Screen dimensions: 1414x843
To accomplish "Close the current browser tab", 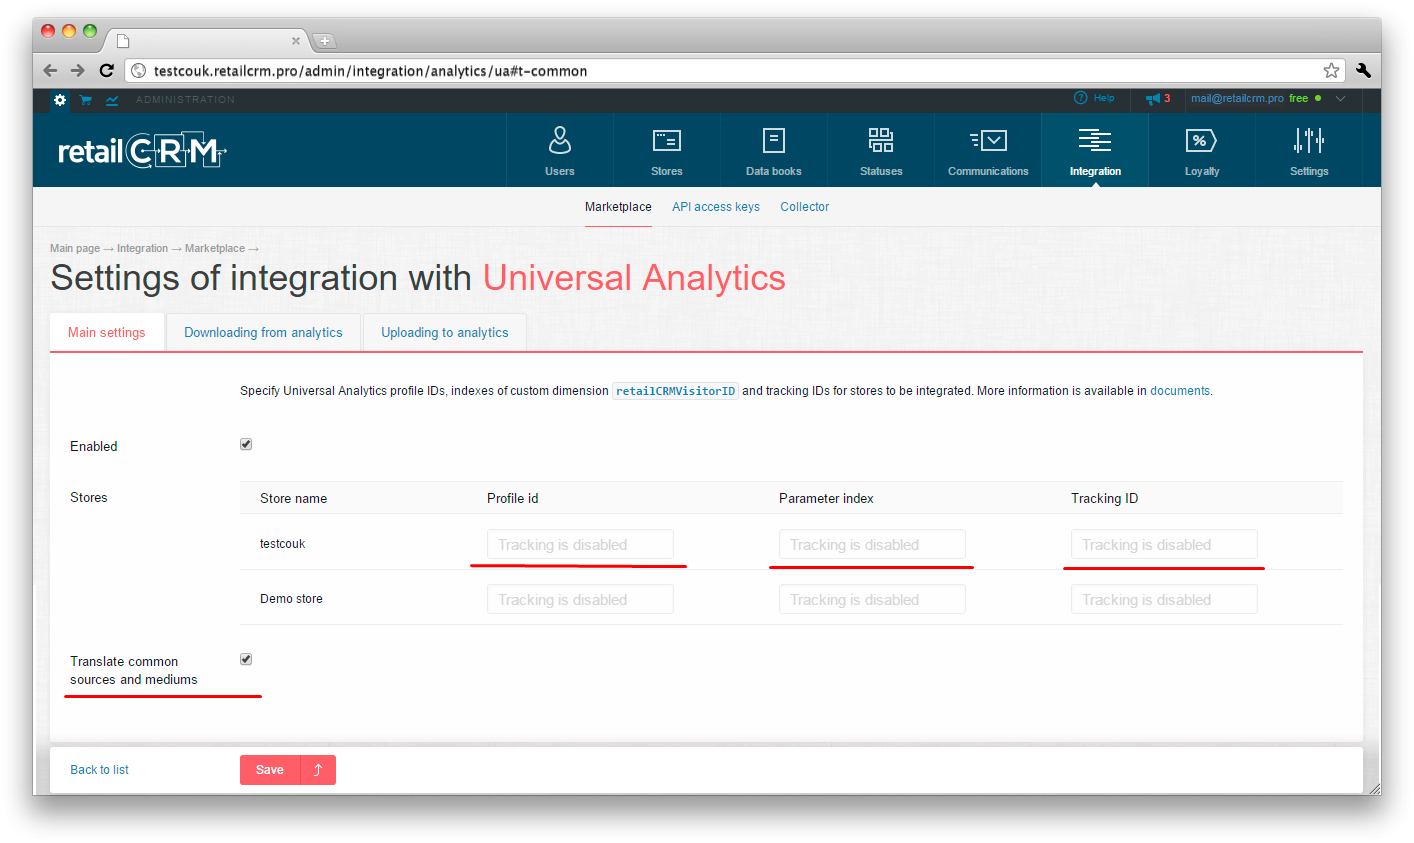I will 296,41.
